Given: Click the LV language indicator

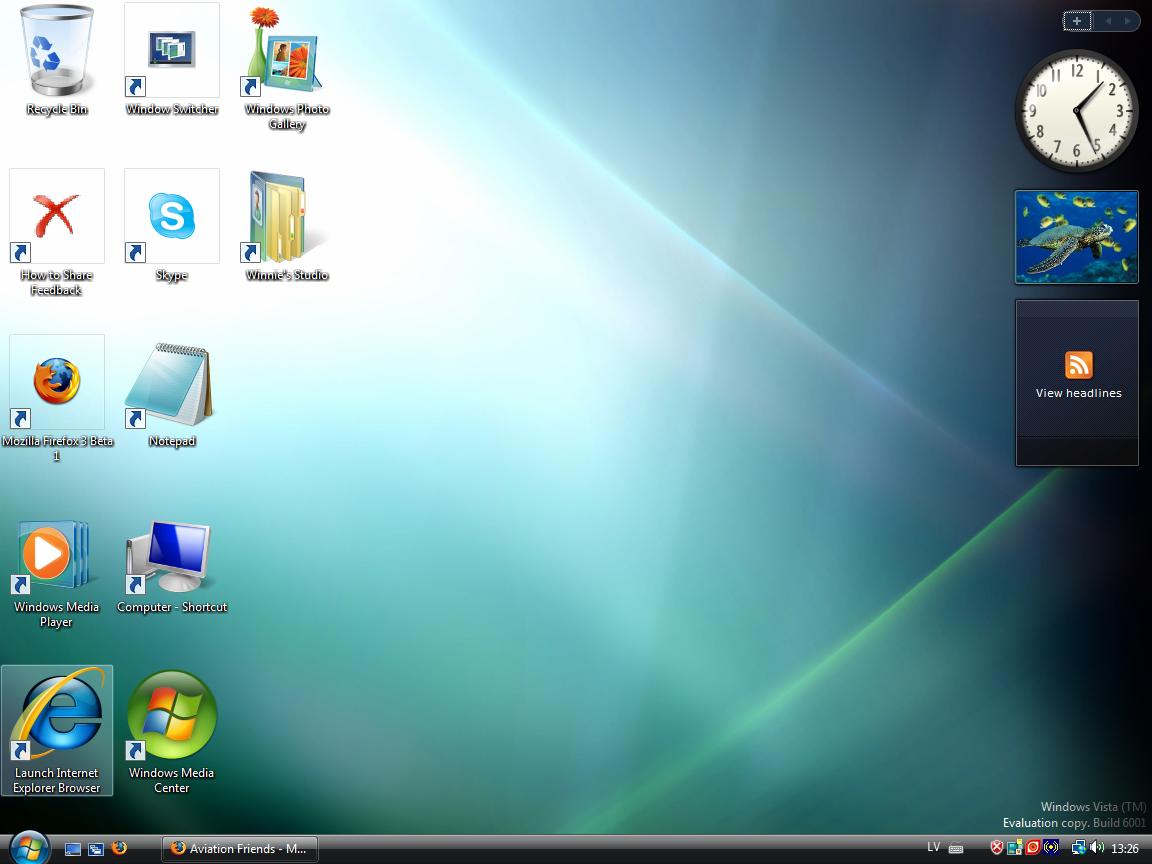Looking at the screenshot, I should point(933,847).
